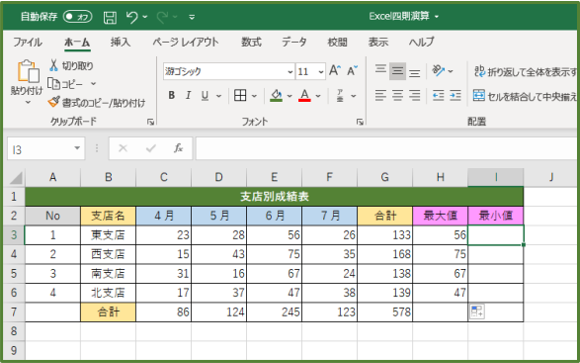Click the text orientation icon
Image resolution: width=580 pixels, height=363 pixels.
pyautogui.click(x=438, y=70)
